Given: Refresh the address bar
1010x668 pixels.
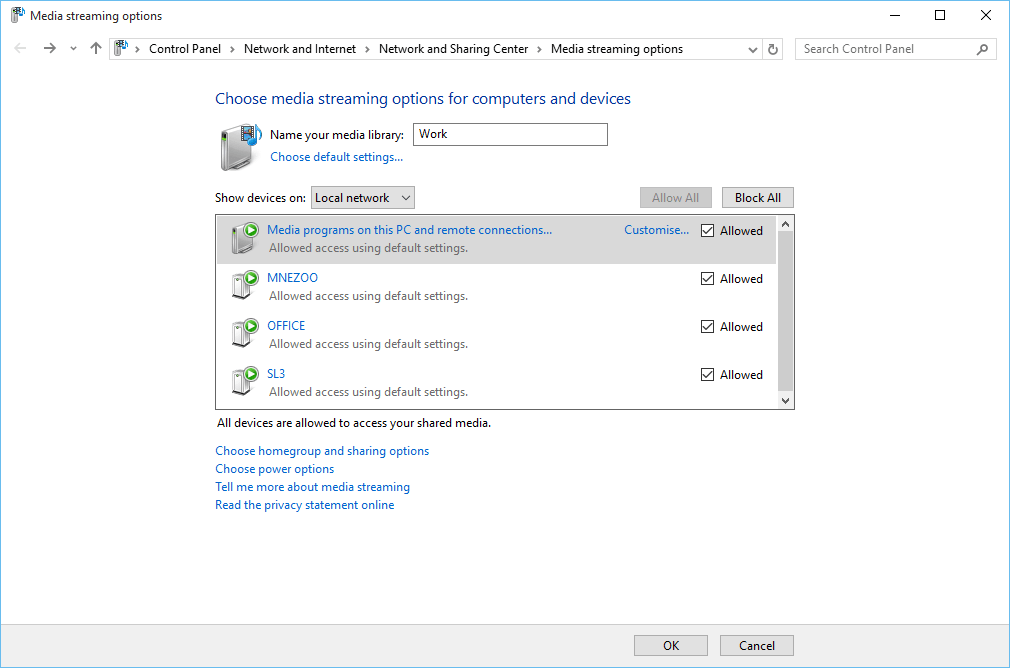Looking at the screenshot, I should [x=773, y=49].
